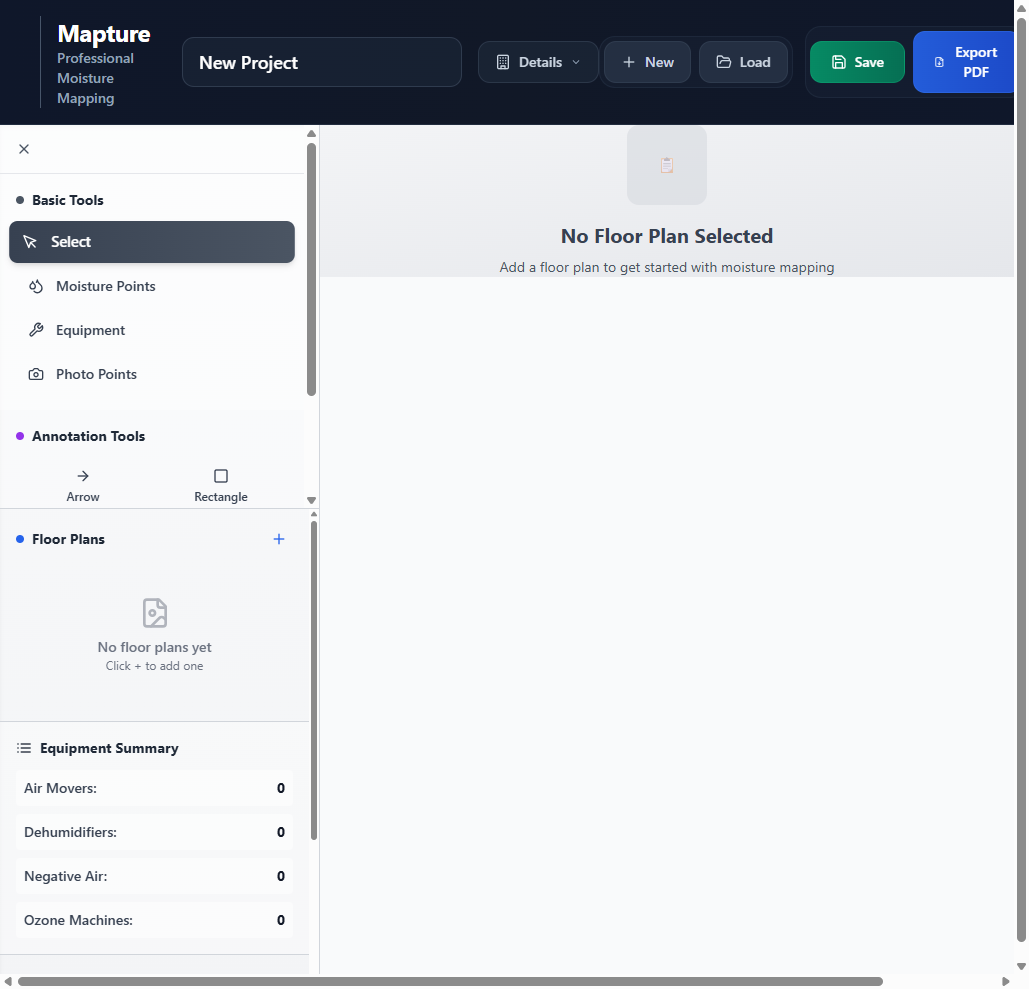Click the Annotation Tools section heading

click(x=89, y=436)
